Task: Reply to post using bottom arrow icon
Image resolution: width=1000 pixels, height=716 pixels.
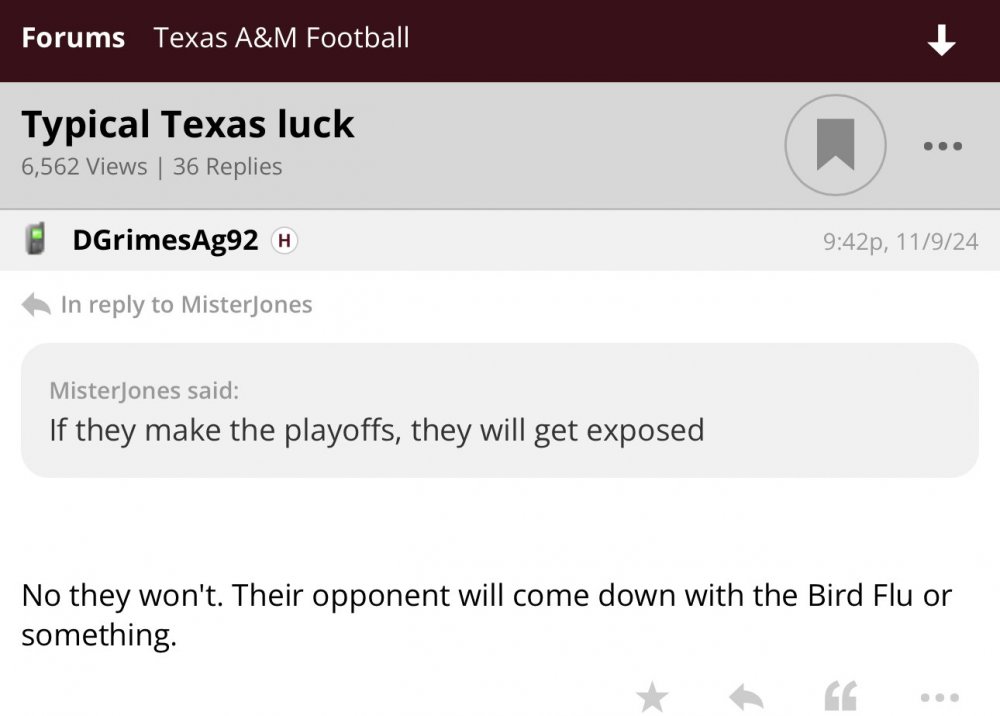Action: [746, 697]
